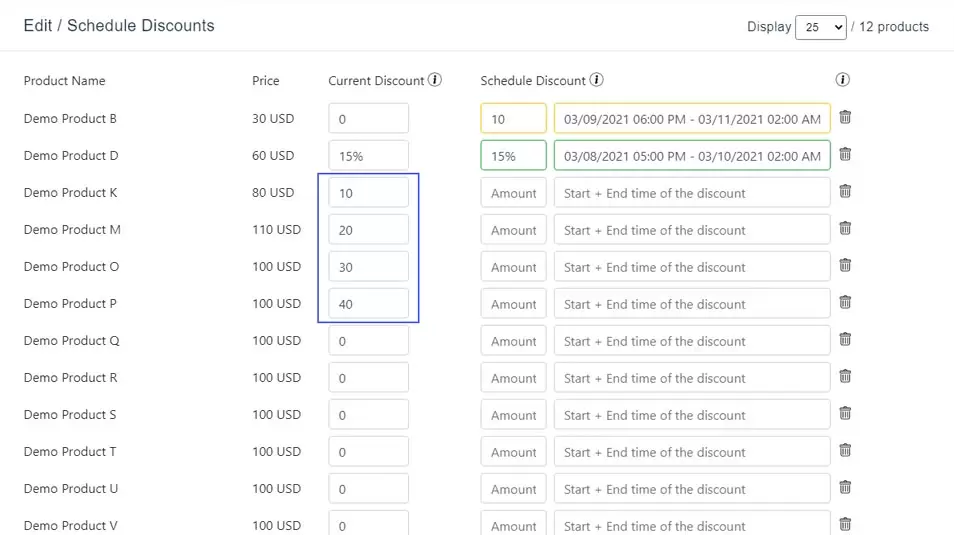This screenshot has height=535, width=954.
Task: Click the 30 USD price
Action: [273, 119]
